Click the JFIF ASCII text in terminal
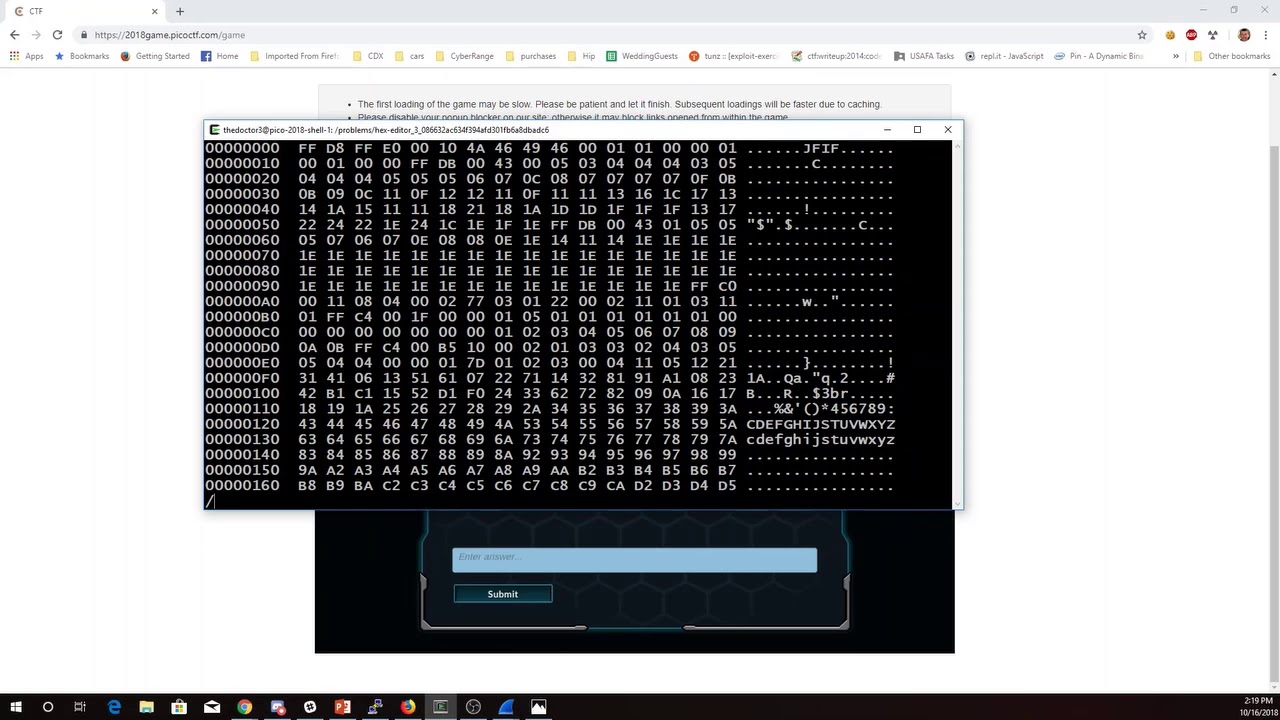This screenshot has height=720, width=1280. point(822,148)
